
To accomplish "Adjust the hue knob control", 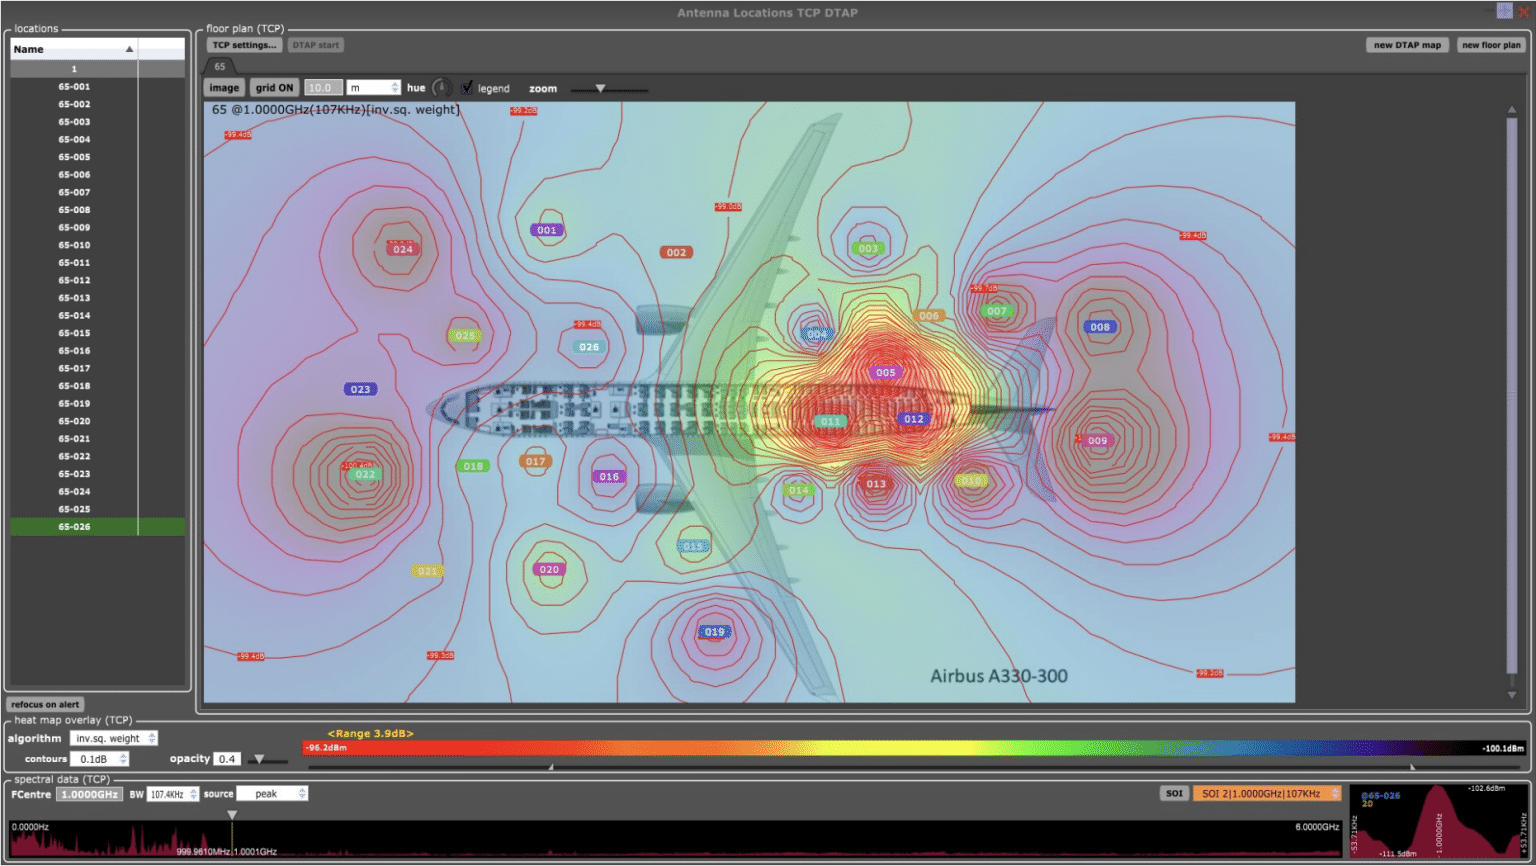I will [x=443, y=87].
